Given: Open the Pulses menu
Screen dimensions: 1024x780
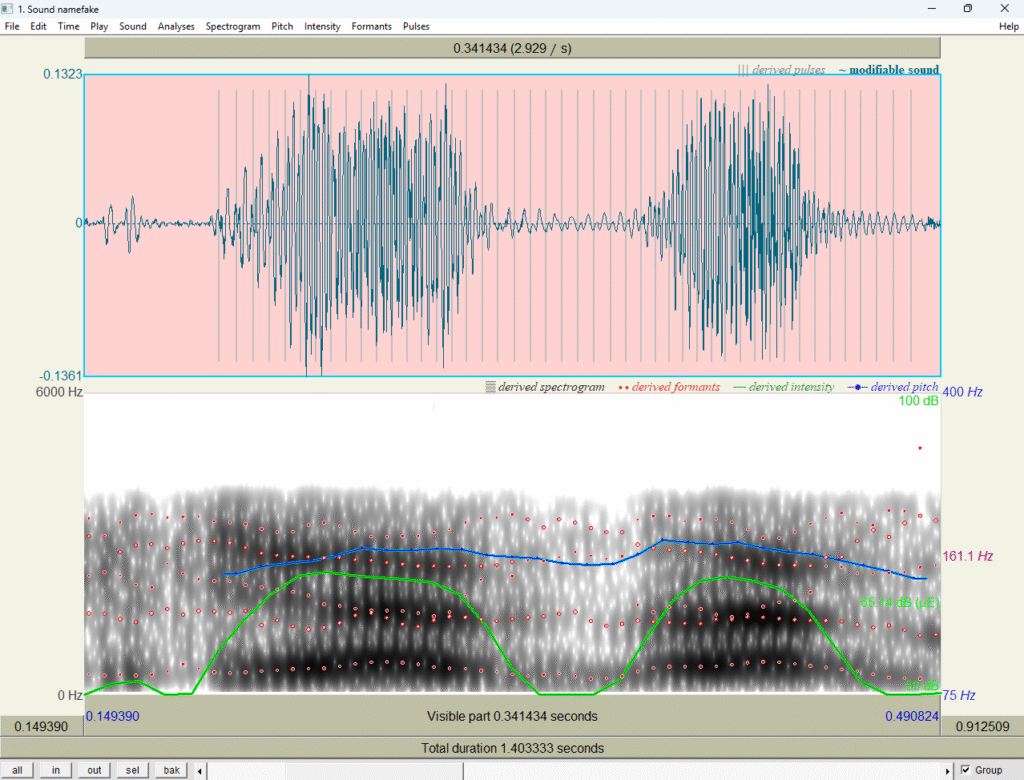Looking at the screenshot, I should coord(416,26).
